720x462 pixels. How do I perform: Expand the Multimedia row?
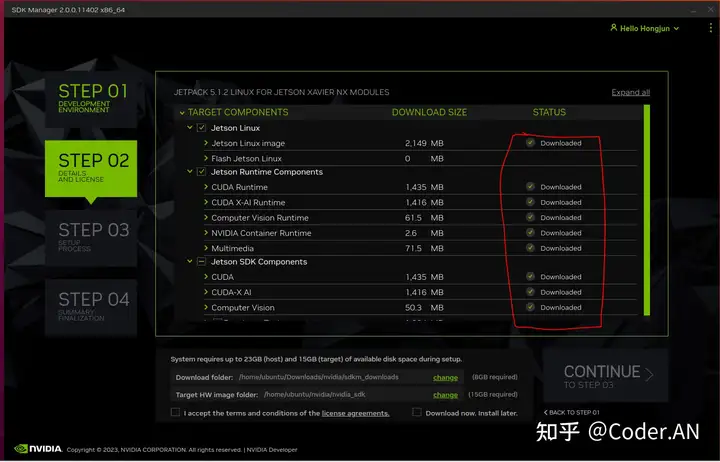[x=206, y=248]
